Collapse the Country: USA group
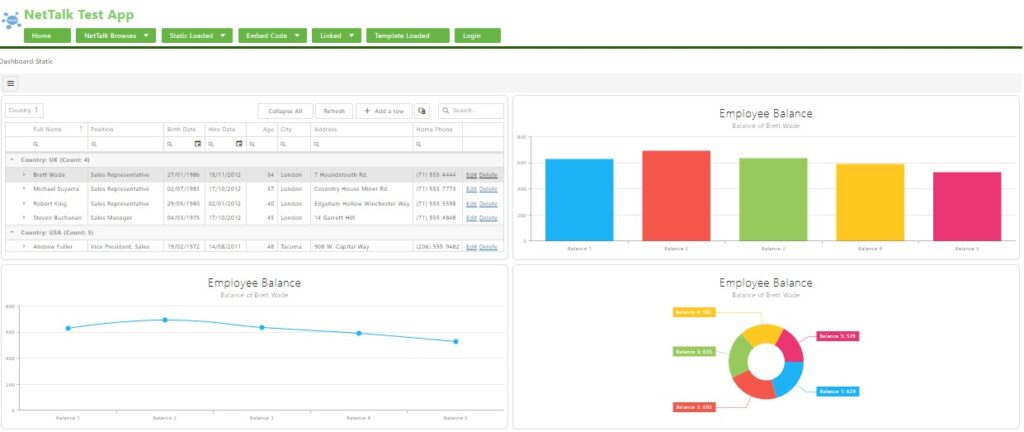Image resolution: width=1024 pixels, height=432 pixels. tap(12, 232)
